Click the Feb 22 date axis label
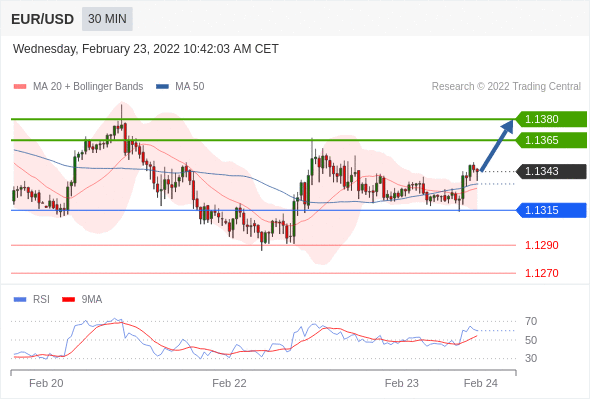Screen dimensions: 590x400 229,383
